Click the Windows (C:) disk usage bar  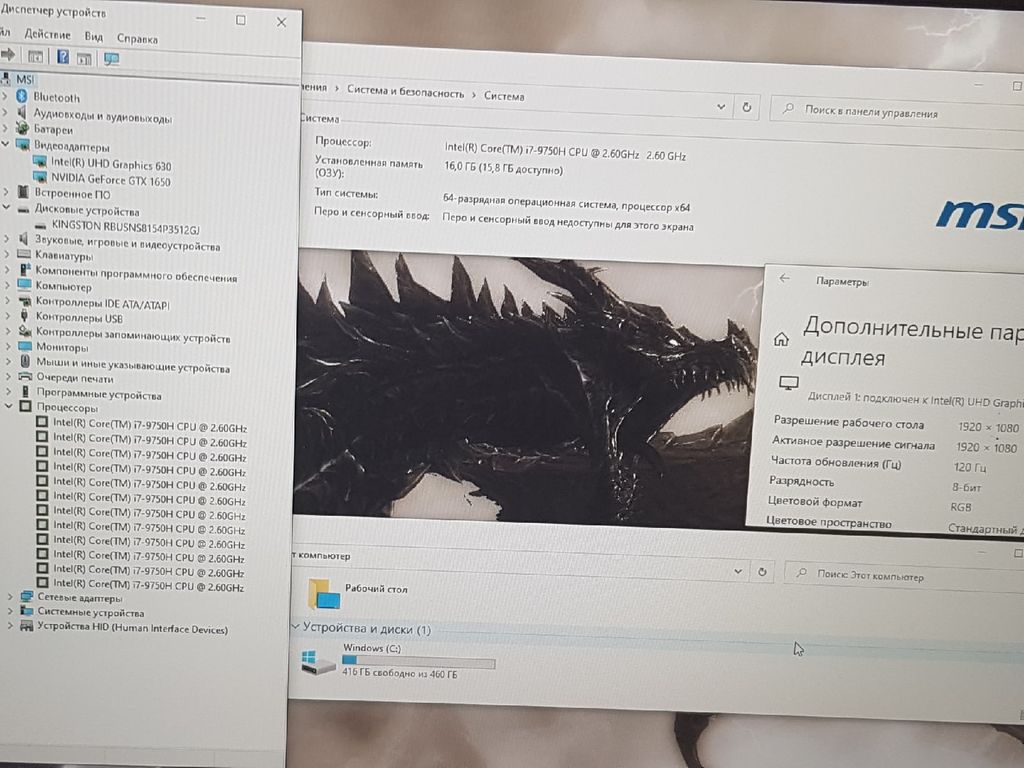pyautogui.click(x=419, y=662)
